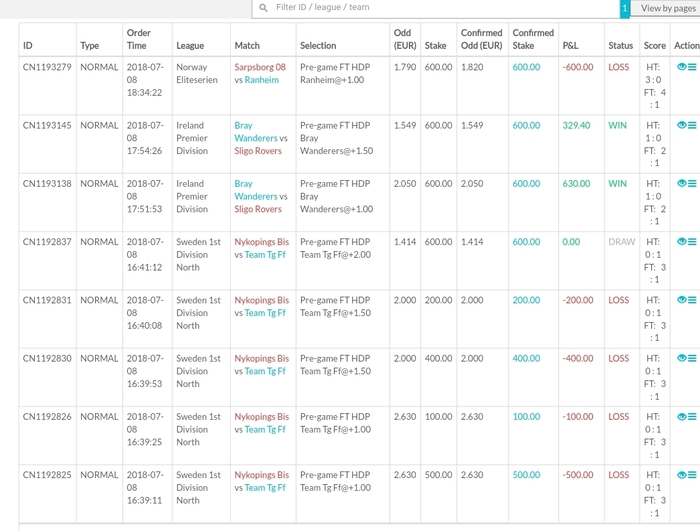700x531 pixels.
Task: Sort by the Selection column header
Action: [x=318, y=46]
